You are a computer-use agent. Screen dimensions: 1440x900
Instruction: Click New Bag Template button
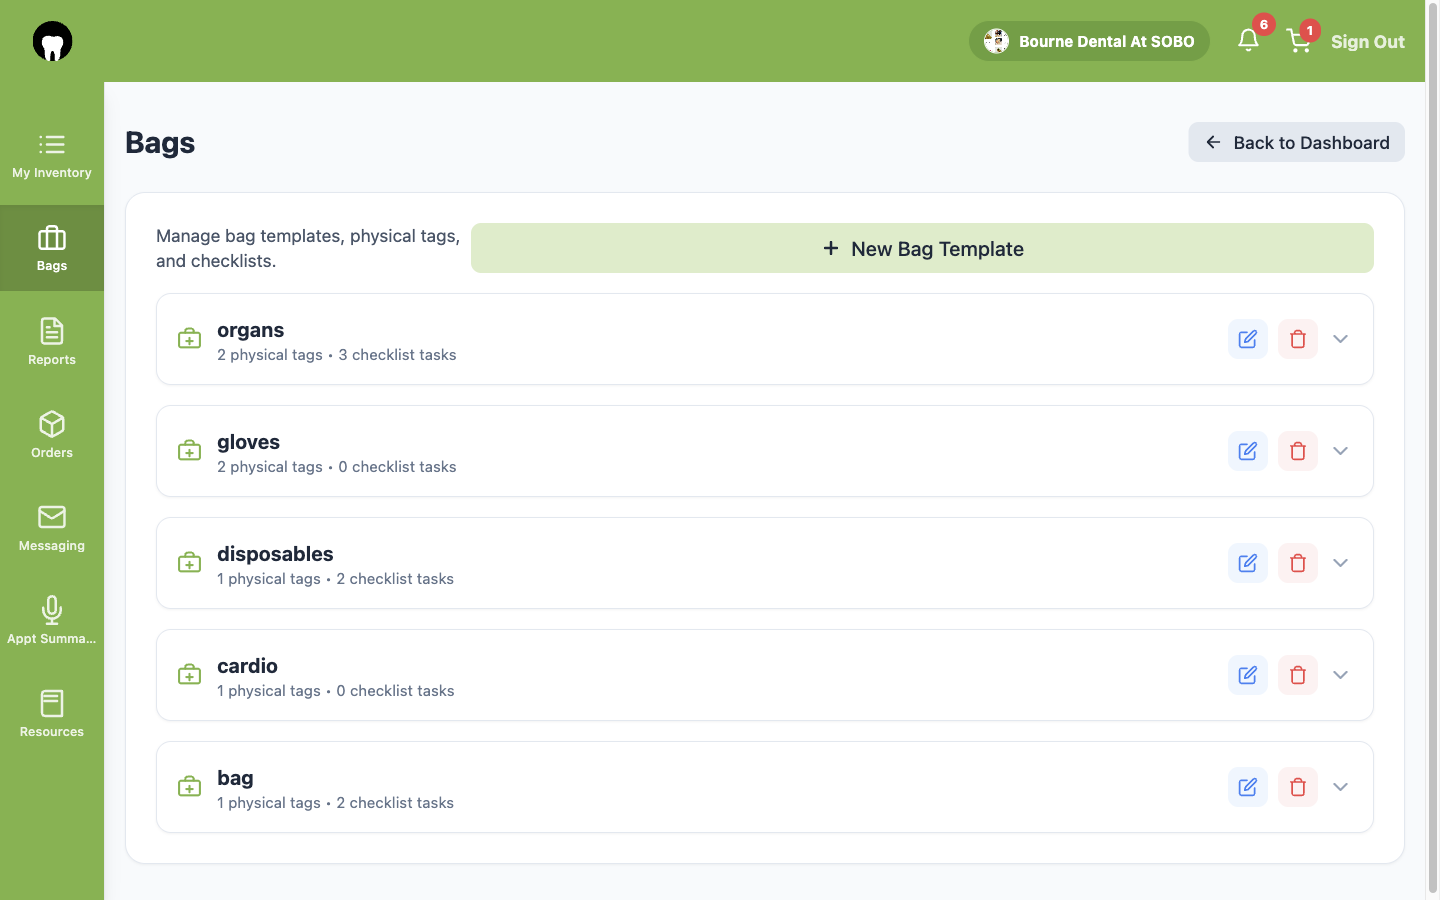(x=922, y=248)
